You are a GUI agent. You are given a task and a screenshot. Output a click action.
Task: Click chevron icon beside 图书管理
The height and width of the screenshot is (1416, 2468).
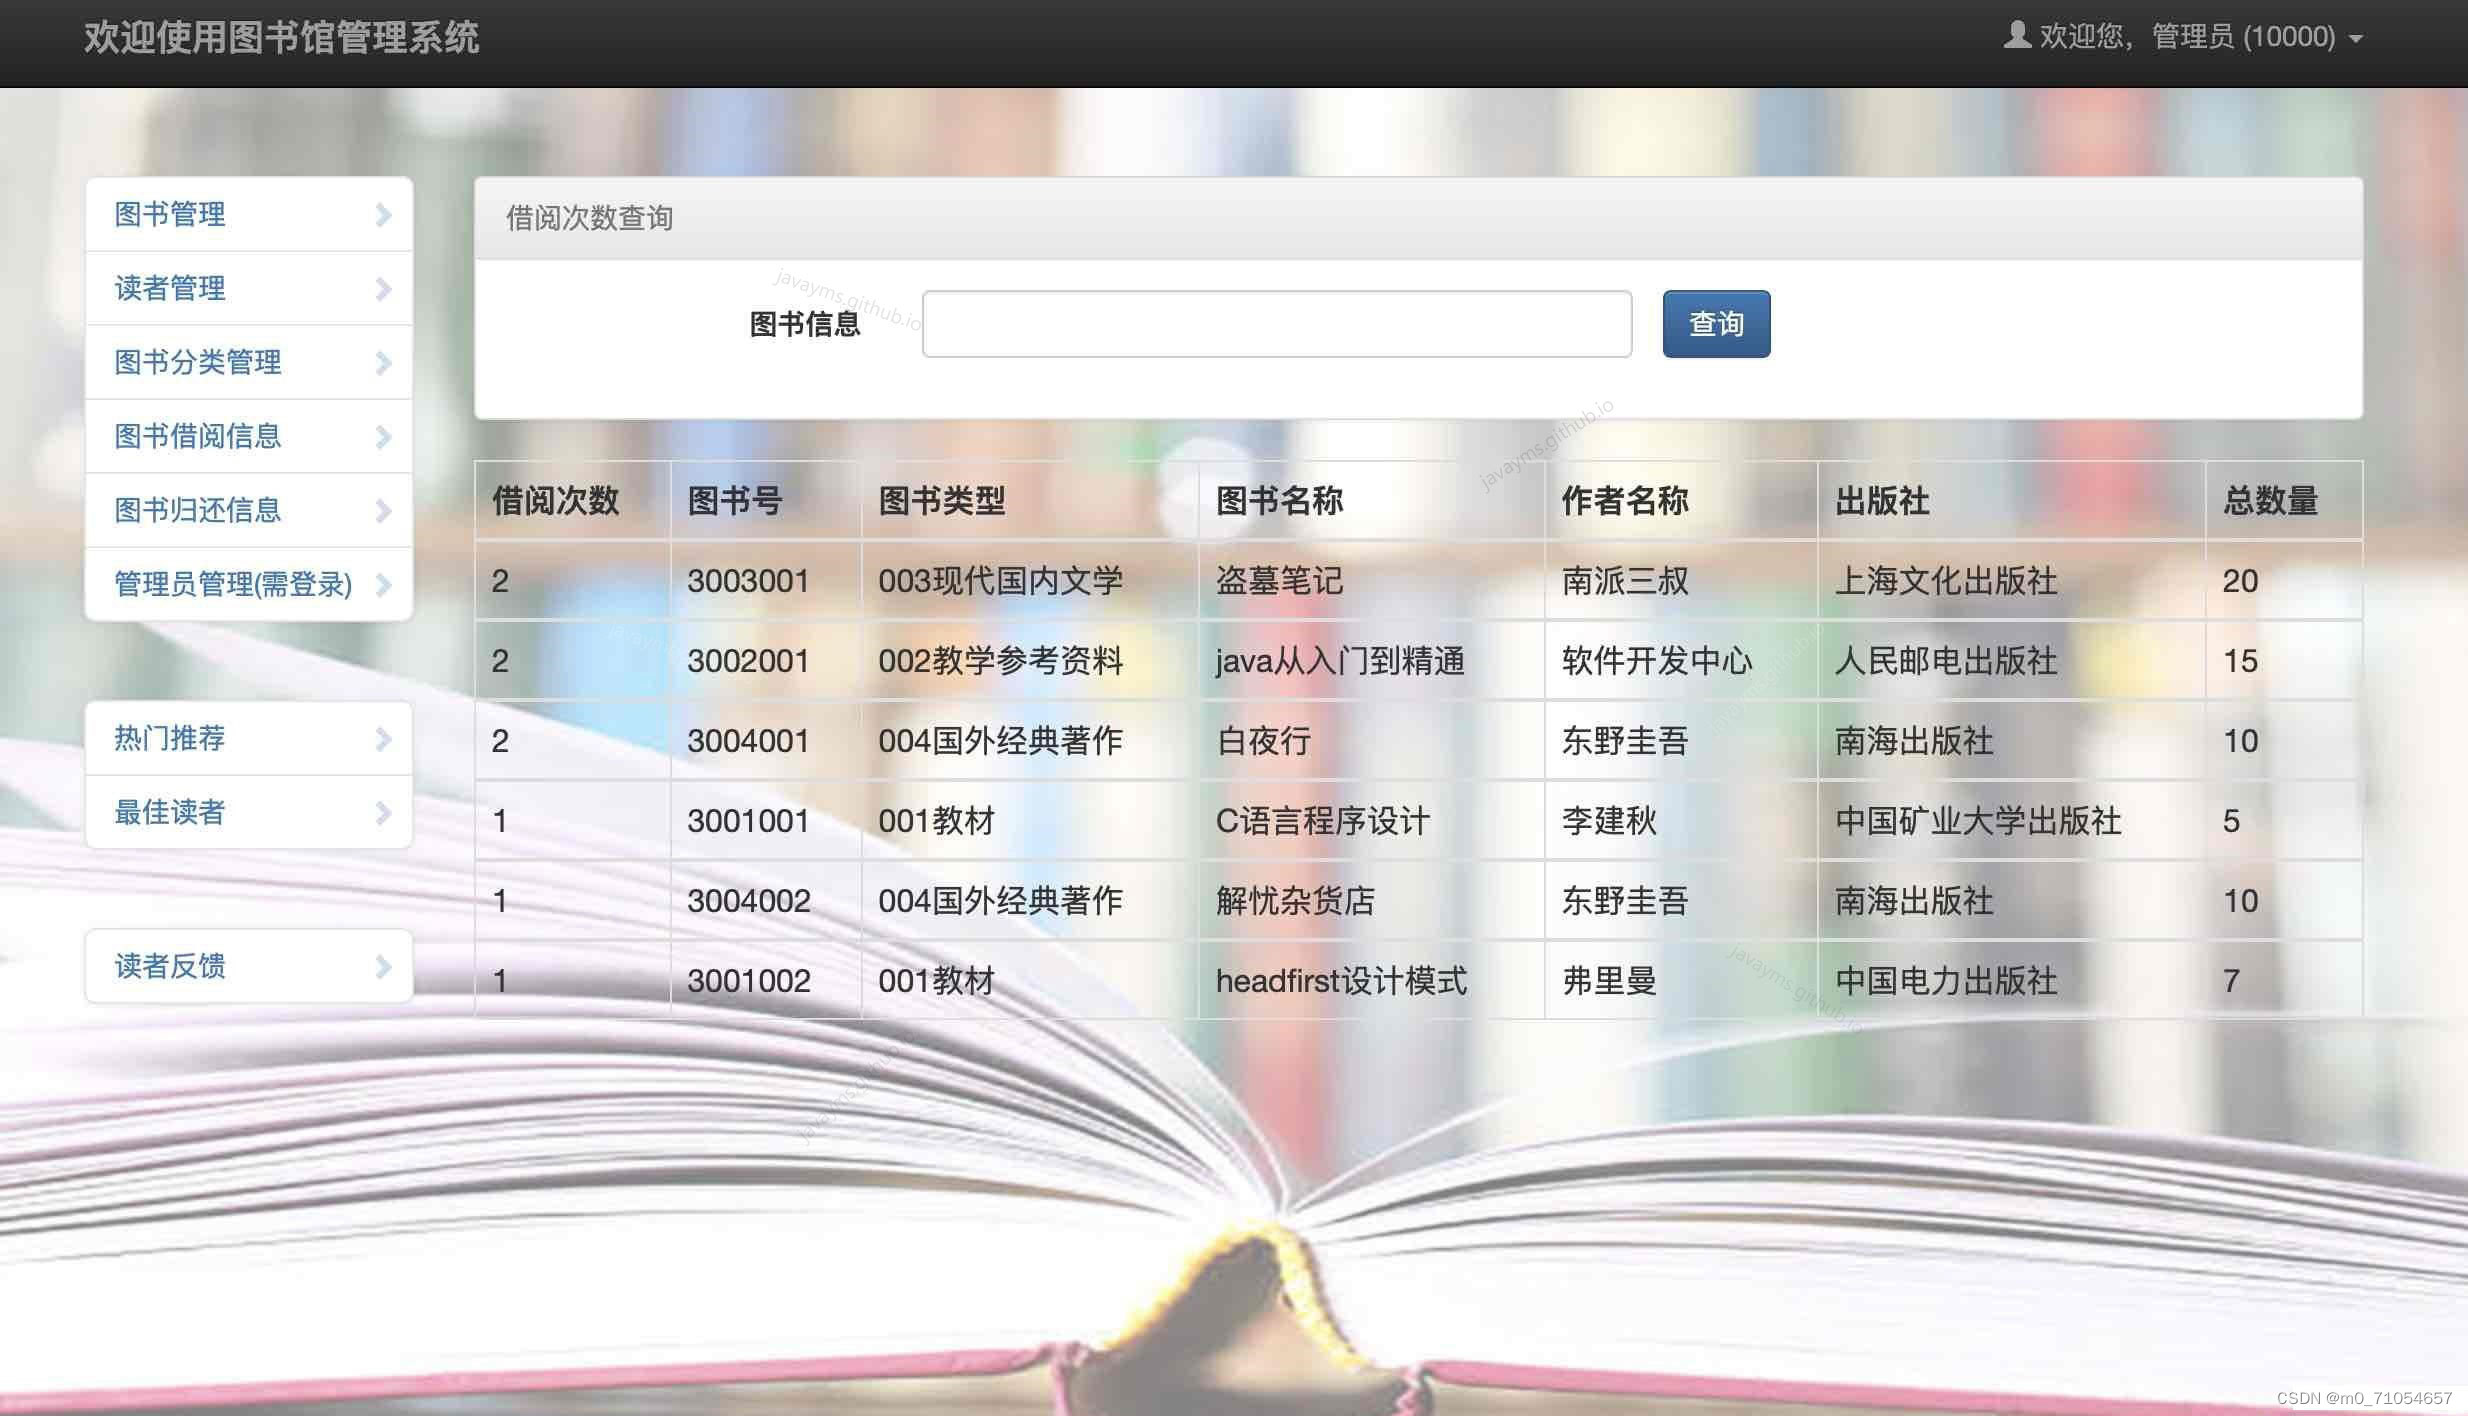pyautogui.click(x=383, y=214)
